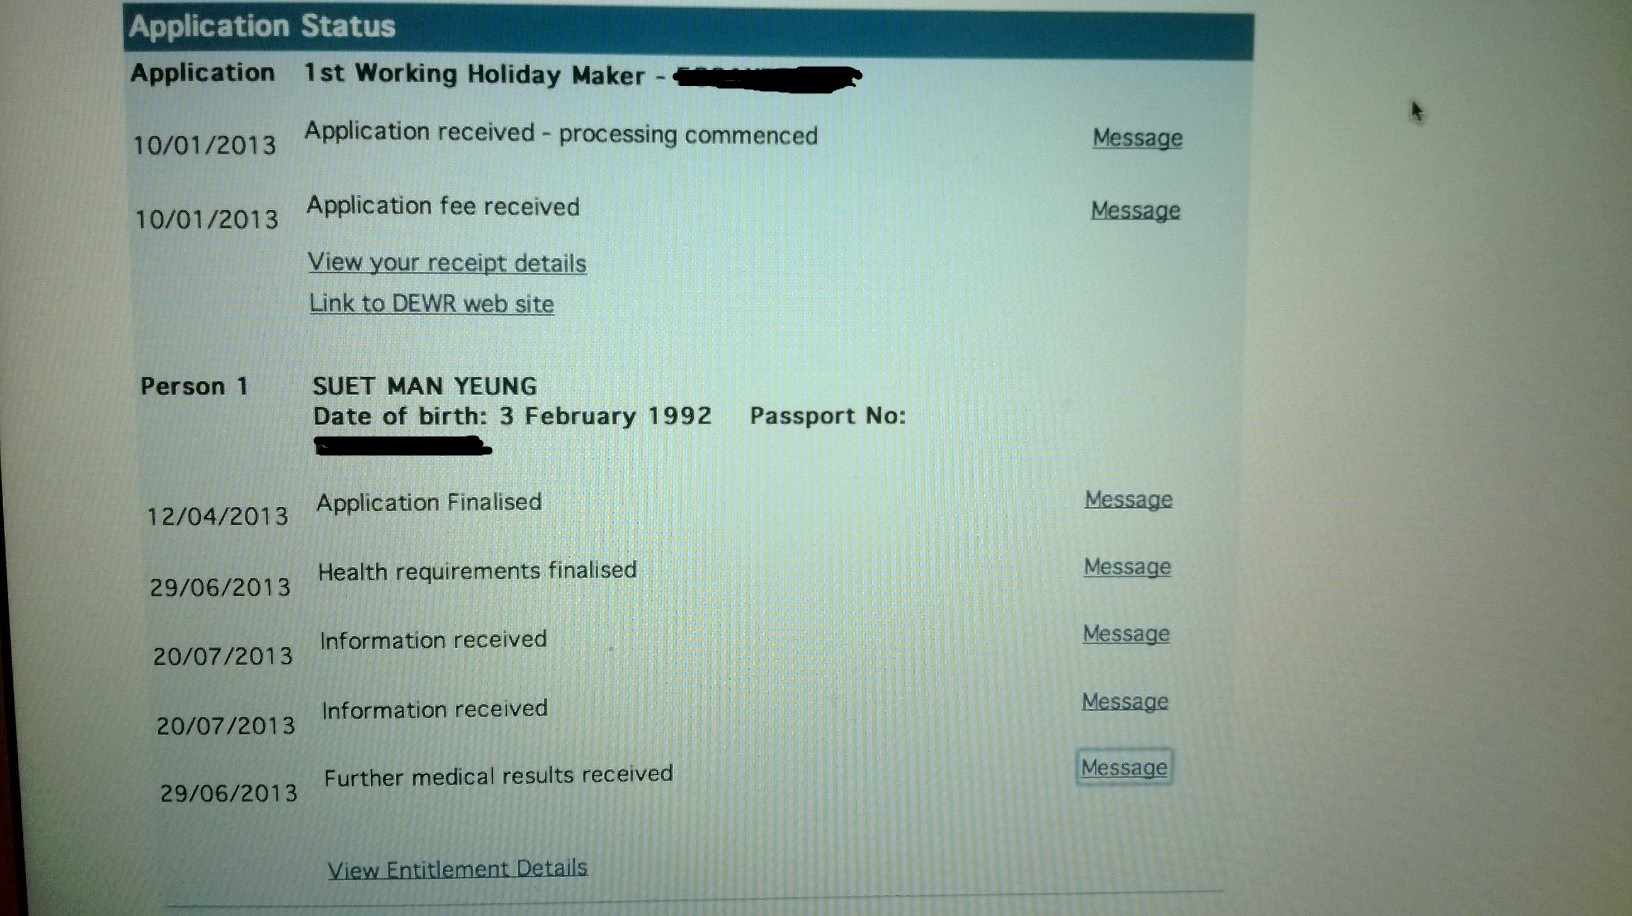The width and height of the screenshot is (1632, 916).
Task: Click View your receipt details link
Action: [x=446, y=263]
